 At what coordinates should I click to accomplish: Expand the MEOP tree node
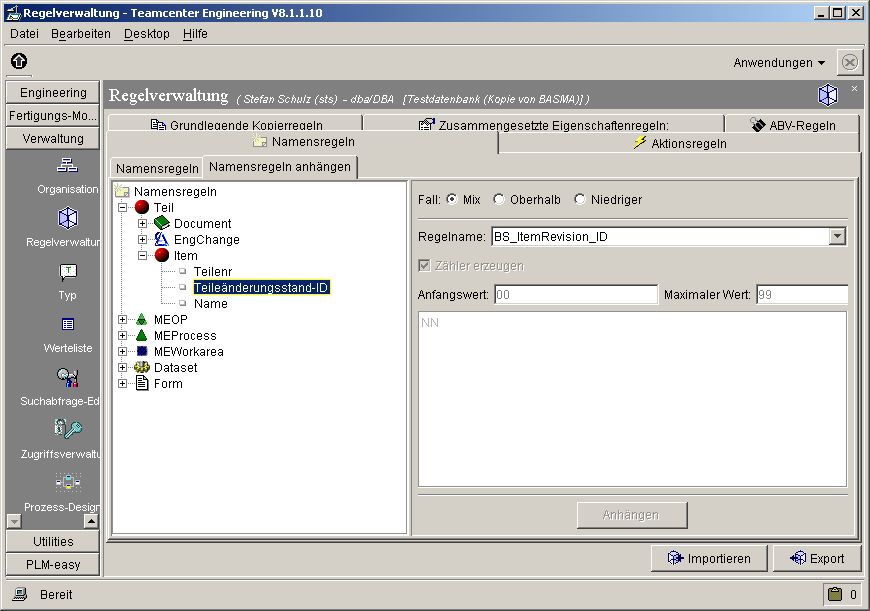122,320
